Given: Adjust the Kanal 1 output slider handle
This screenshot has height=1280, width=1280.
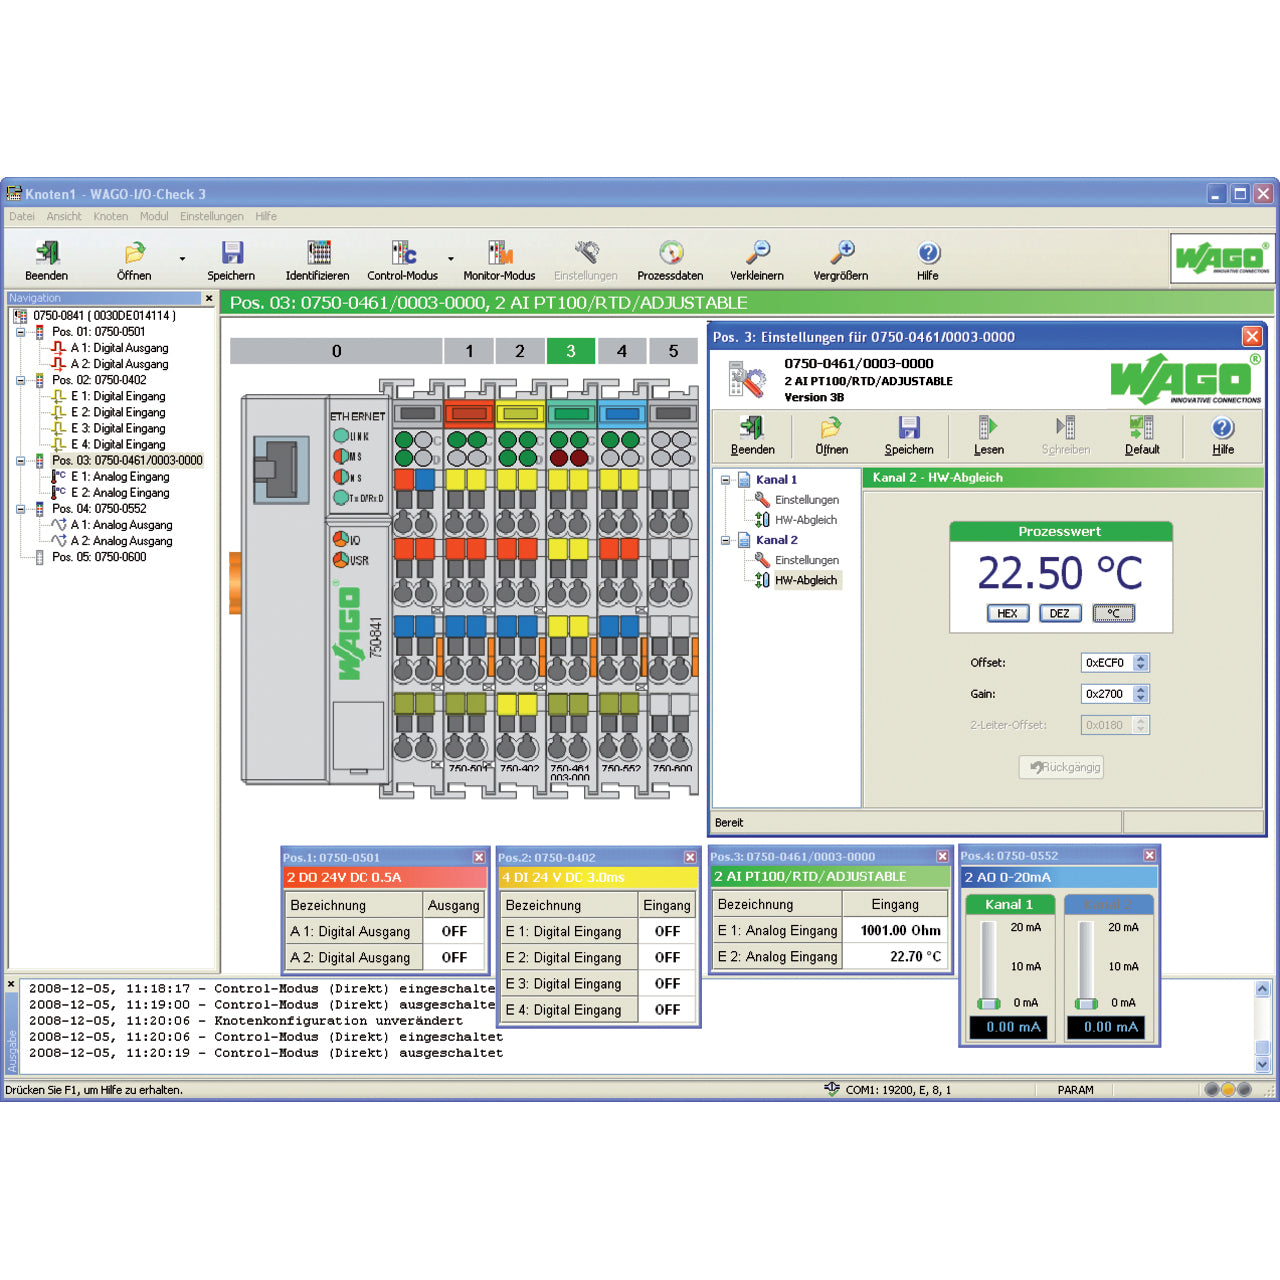Looking at the screenshot, I should tap(989, 1003).
